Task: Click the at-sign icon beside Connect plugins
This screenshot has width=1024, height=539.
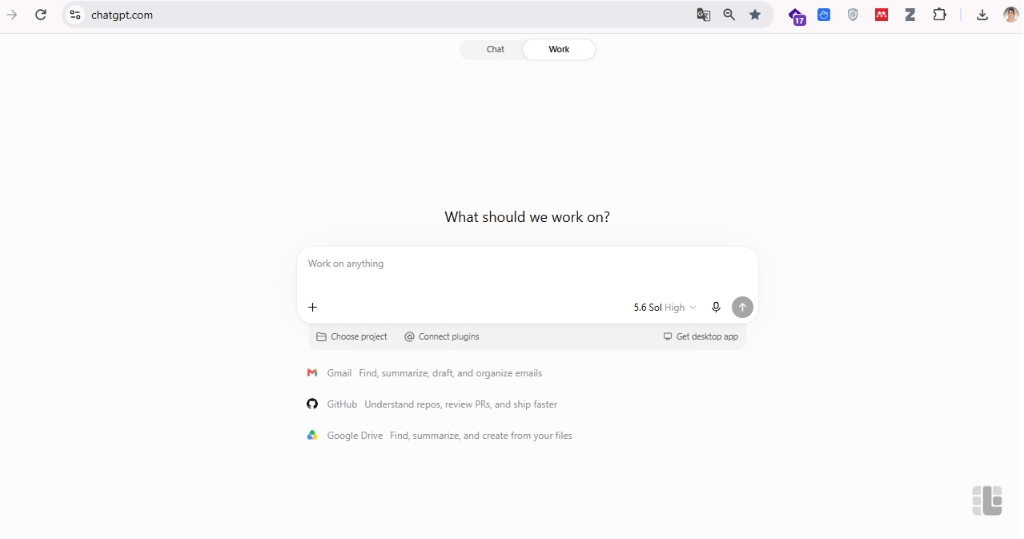Action: [x=409, y=336]
